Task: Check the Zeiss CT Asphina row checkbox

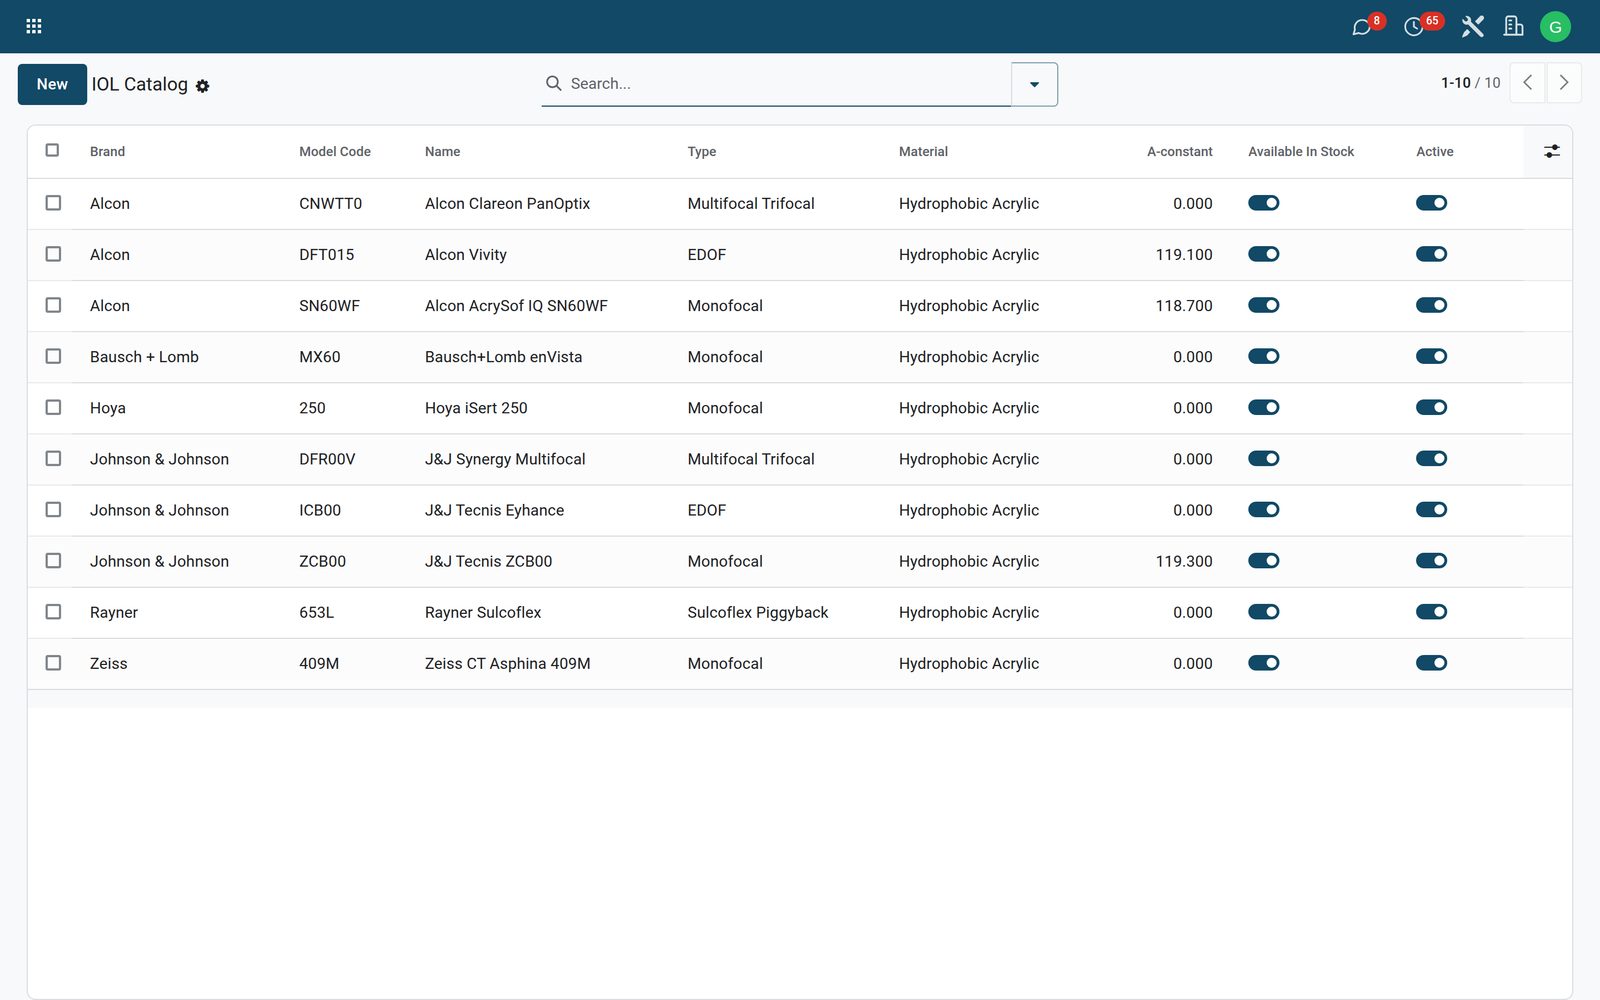Action: [x=53, y=662]
